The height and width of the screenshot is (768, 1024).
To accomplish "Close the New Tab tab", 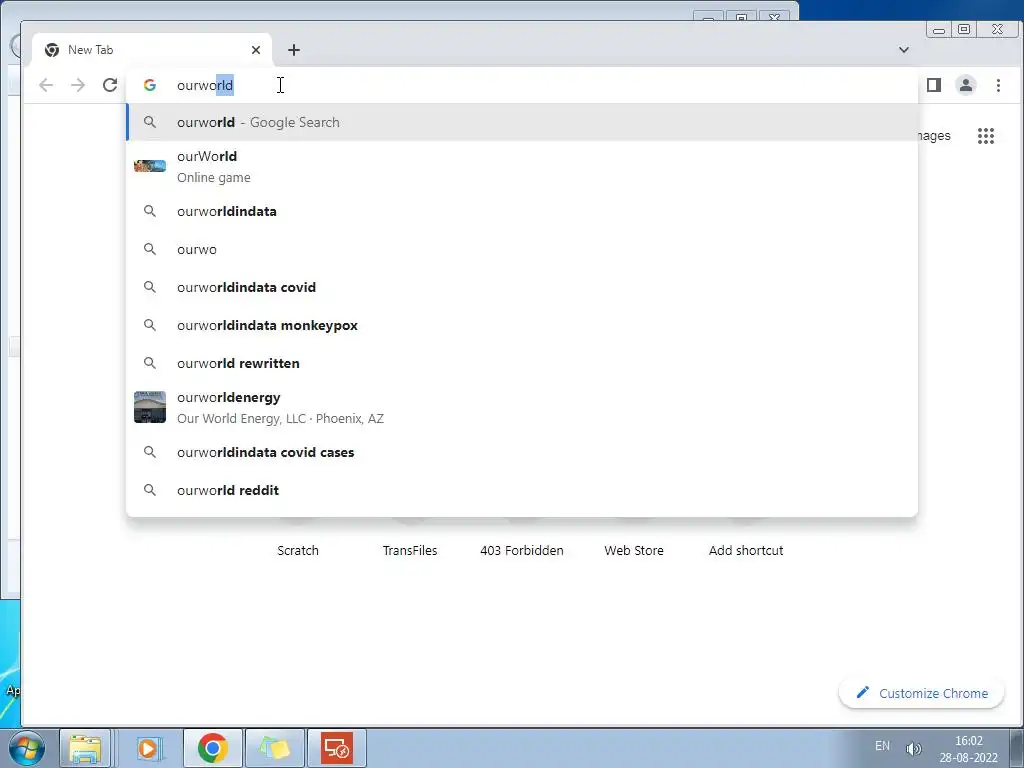I will [256, 50].
